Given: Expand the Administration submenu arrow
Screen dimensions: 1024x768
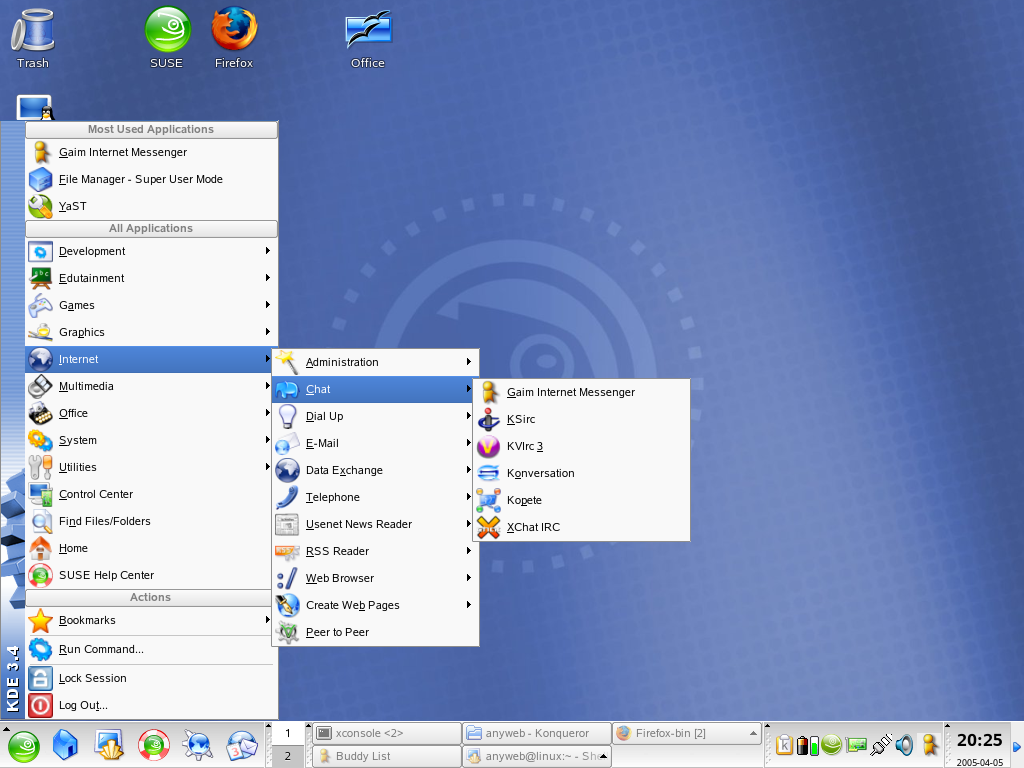Looking at the screenshot, I should (x=469, y=362).
